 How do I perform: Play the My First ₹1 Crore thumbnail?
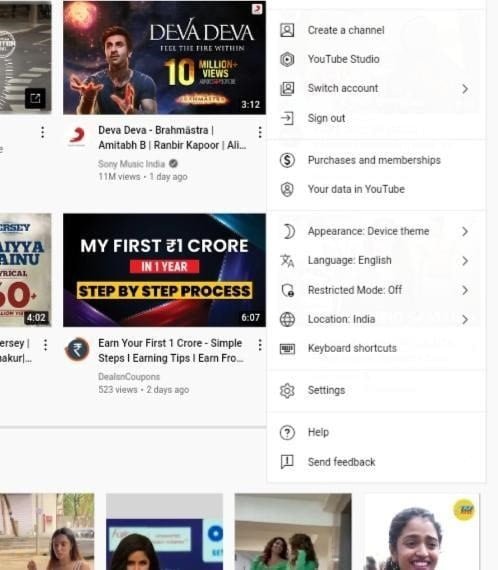coord(164,270)
